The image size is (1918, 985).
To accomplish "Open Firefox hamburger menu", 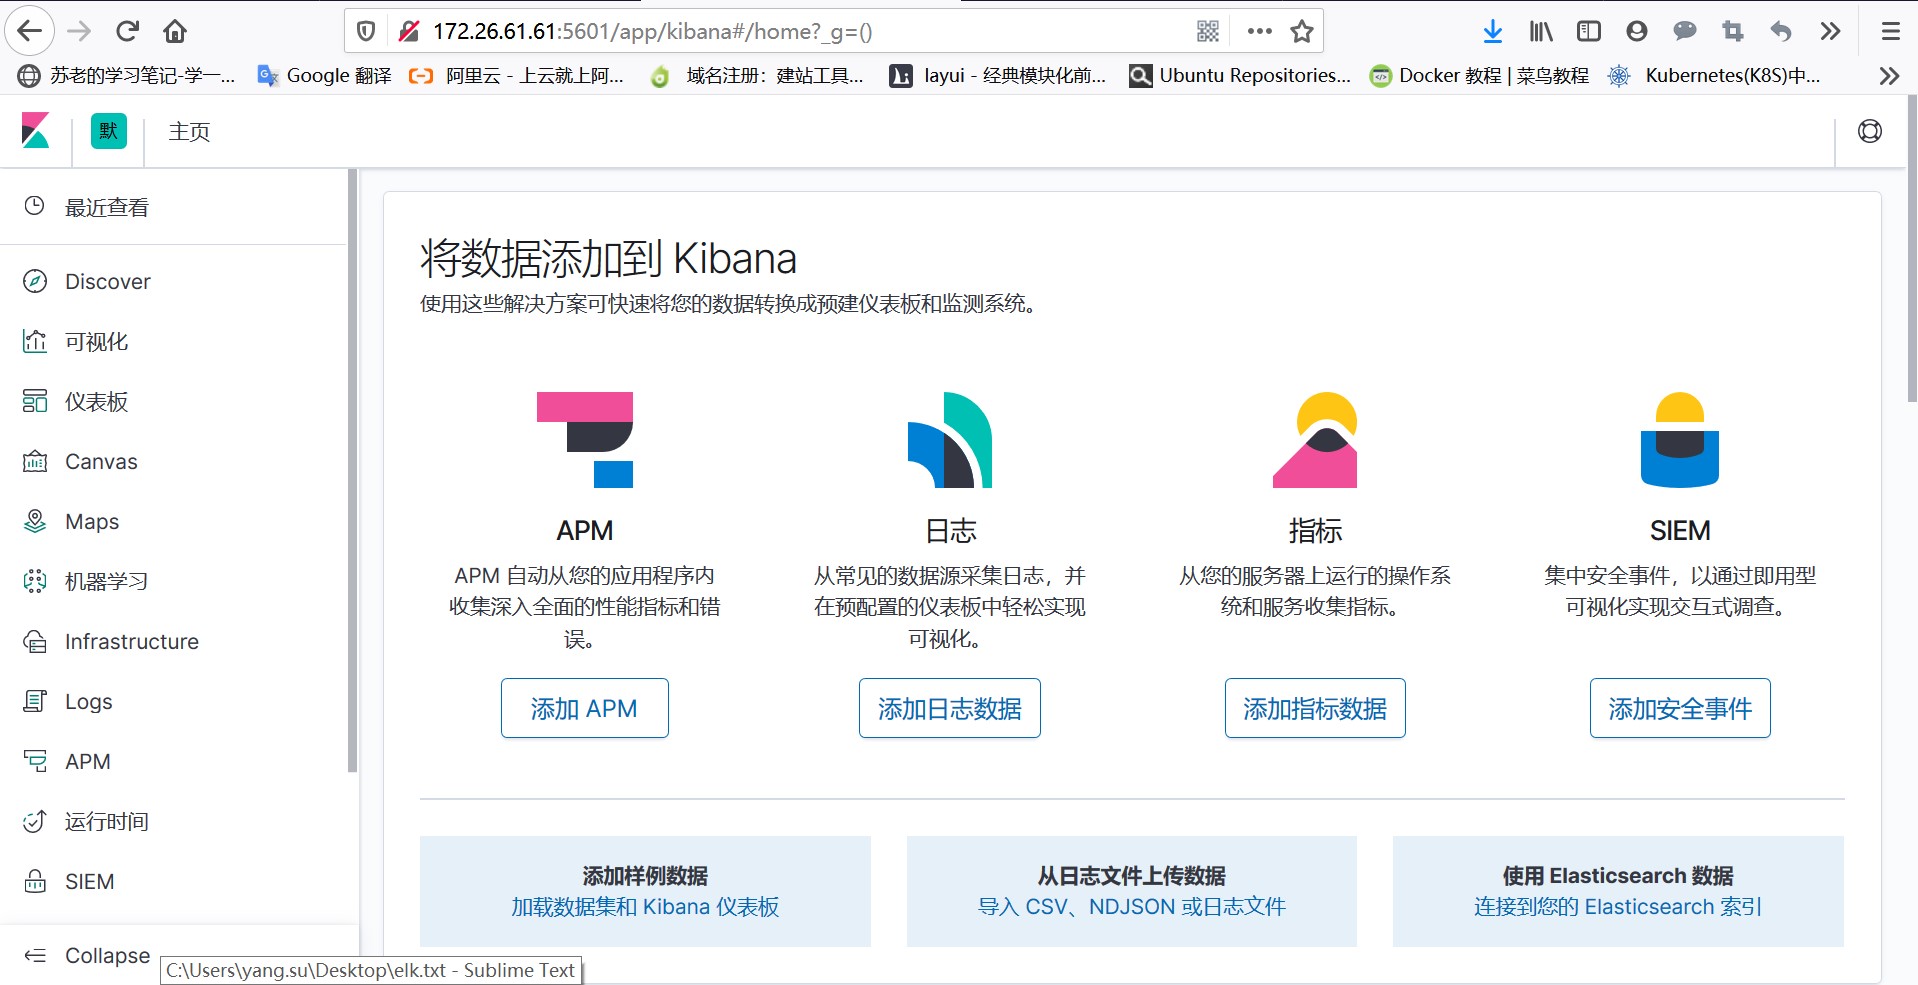I will pos(1890,31).
